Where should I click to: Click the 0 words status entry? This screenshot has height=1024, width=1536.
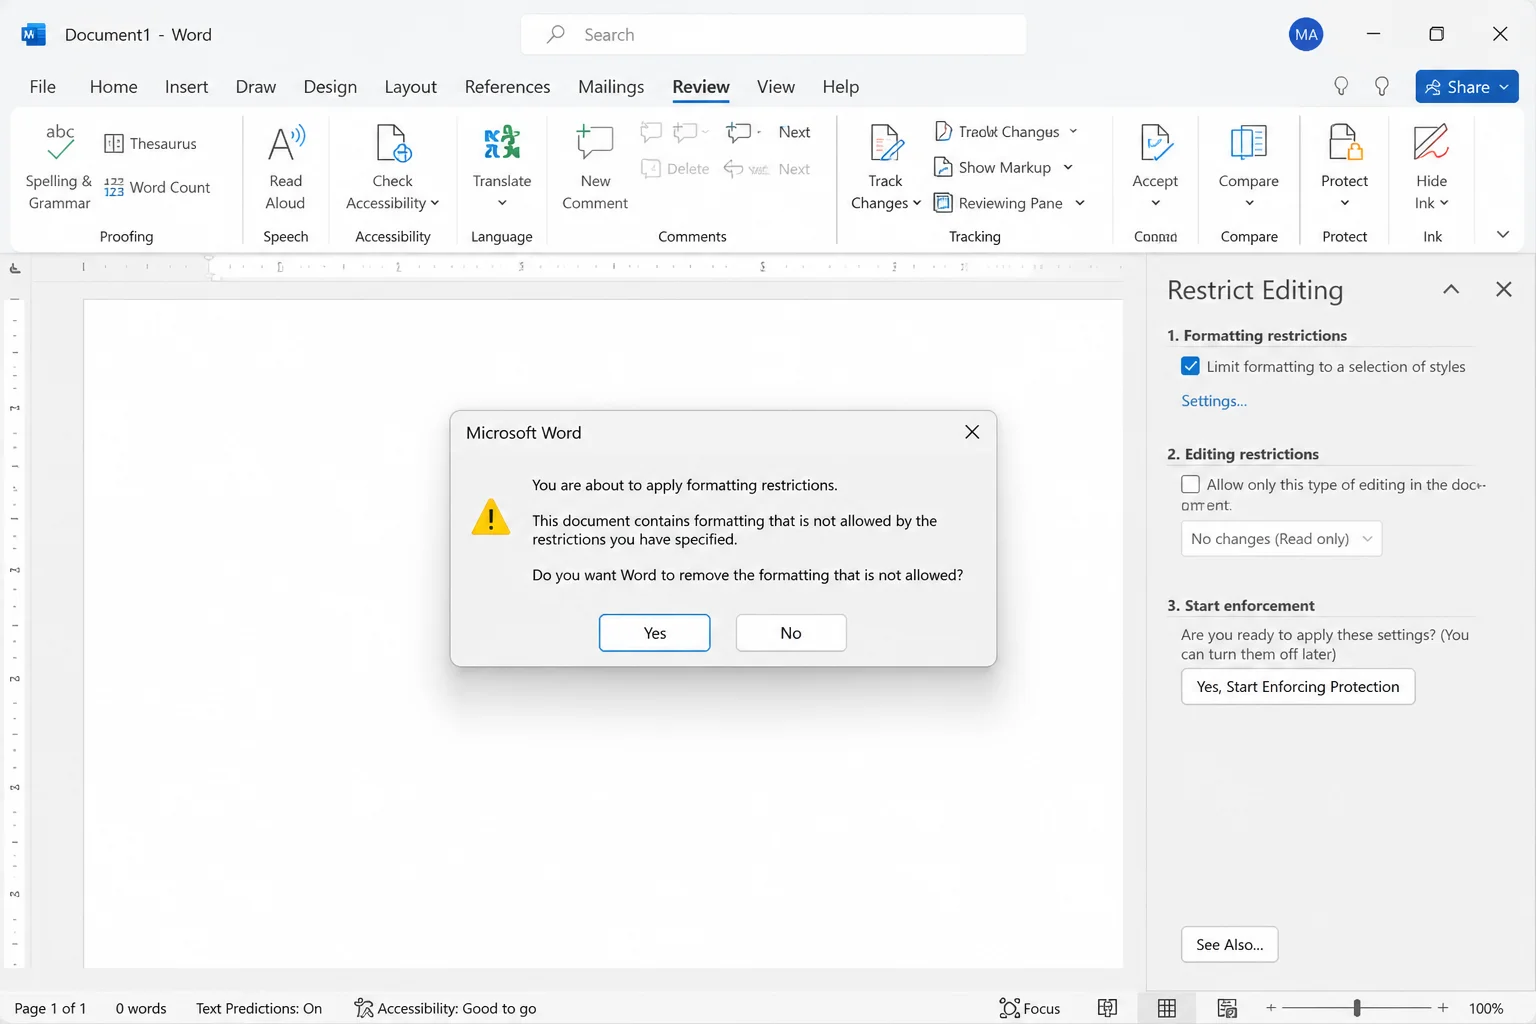pyautogui.click(x=141, y=1008)
